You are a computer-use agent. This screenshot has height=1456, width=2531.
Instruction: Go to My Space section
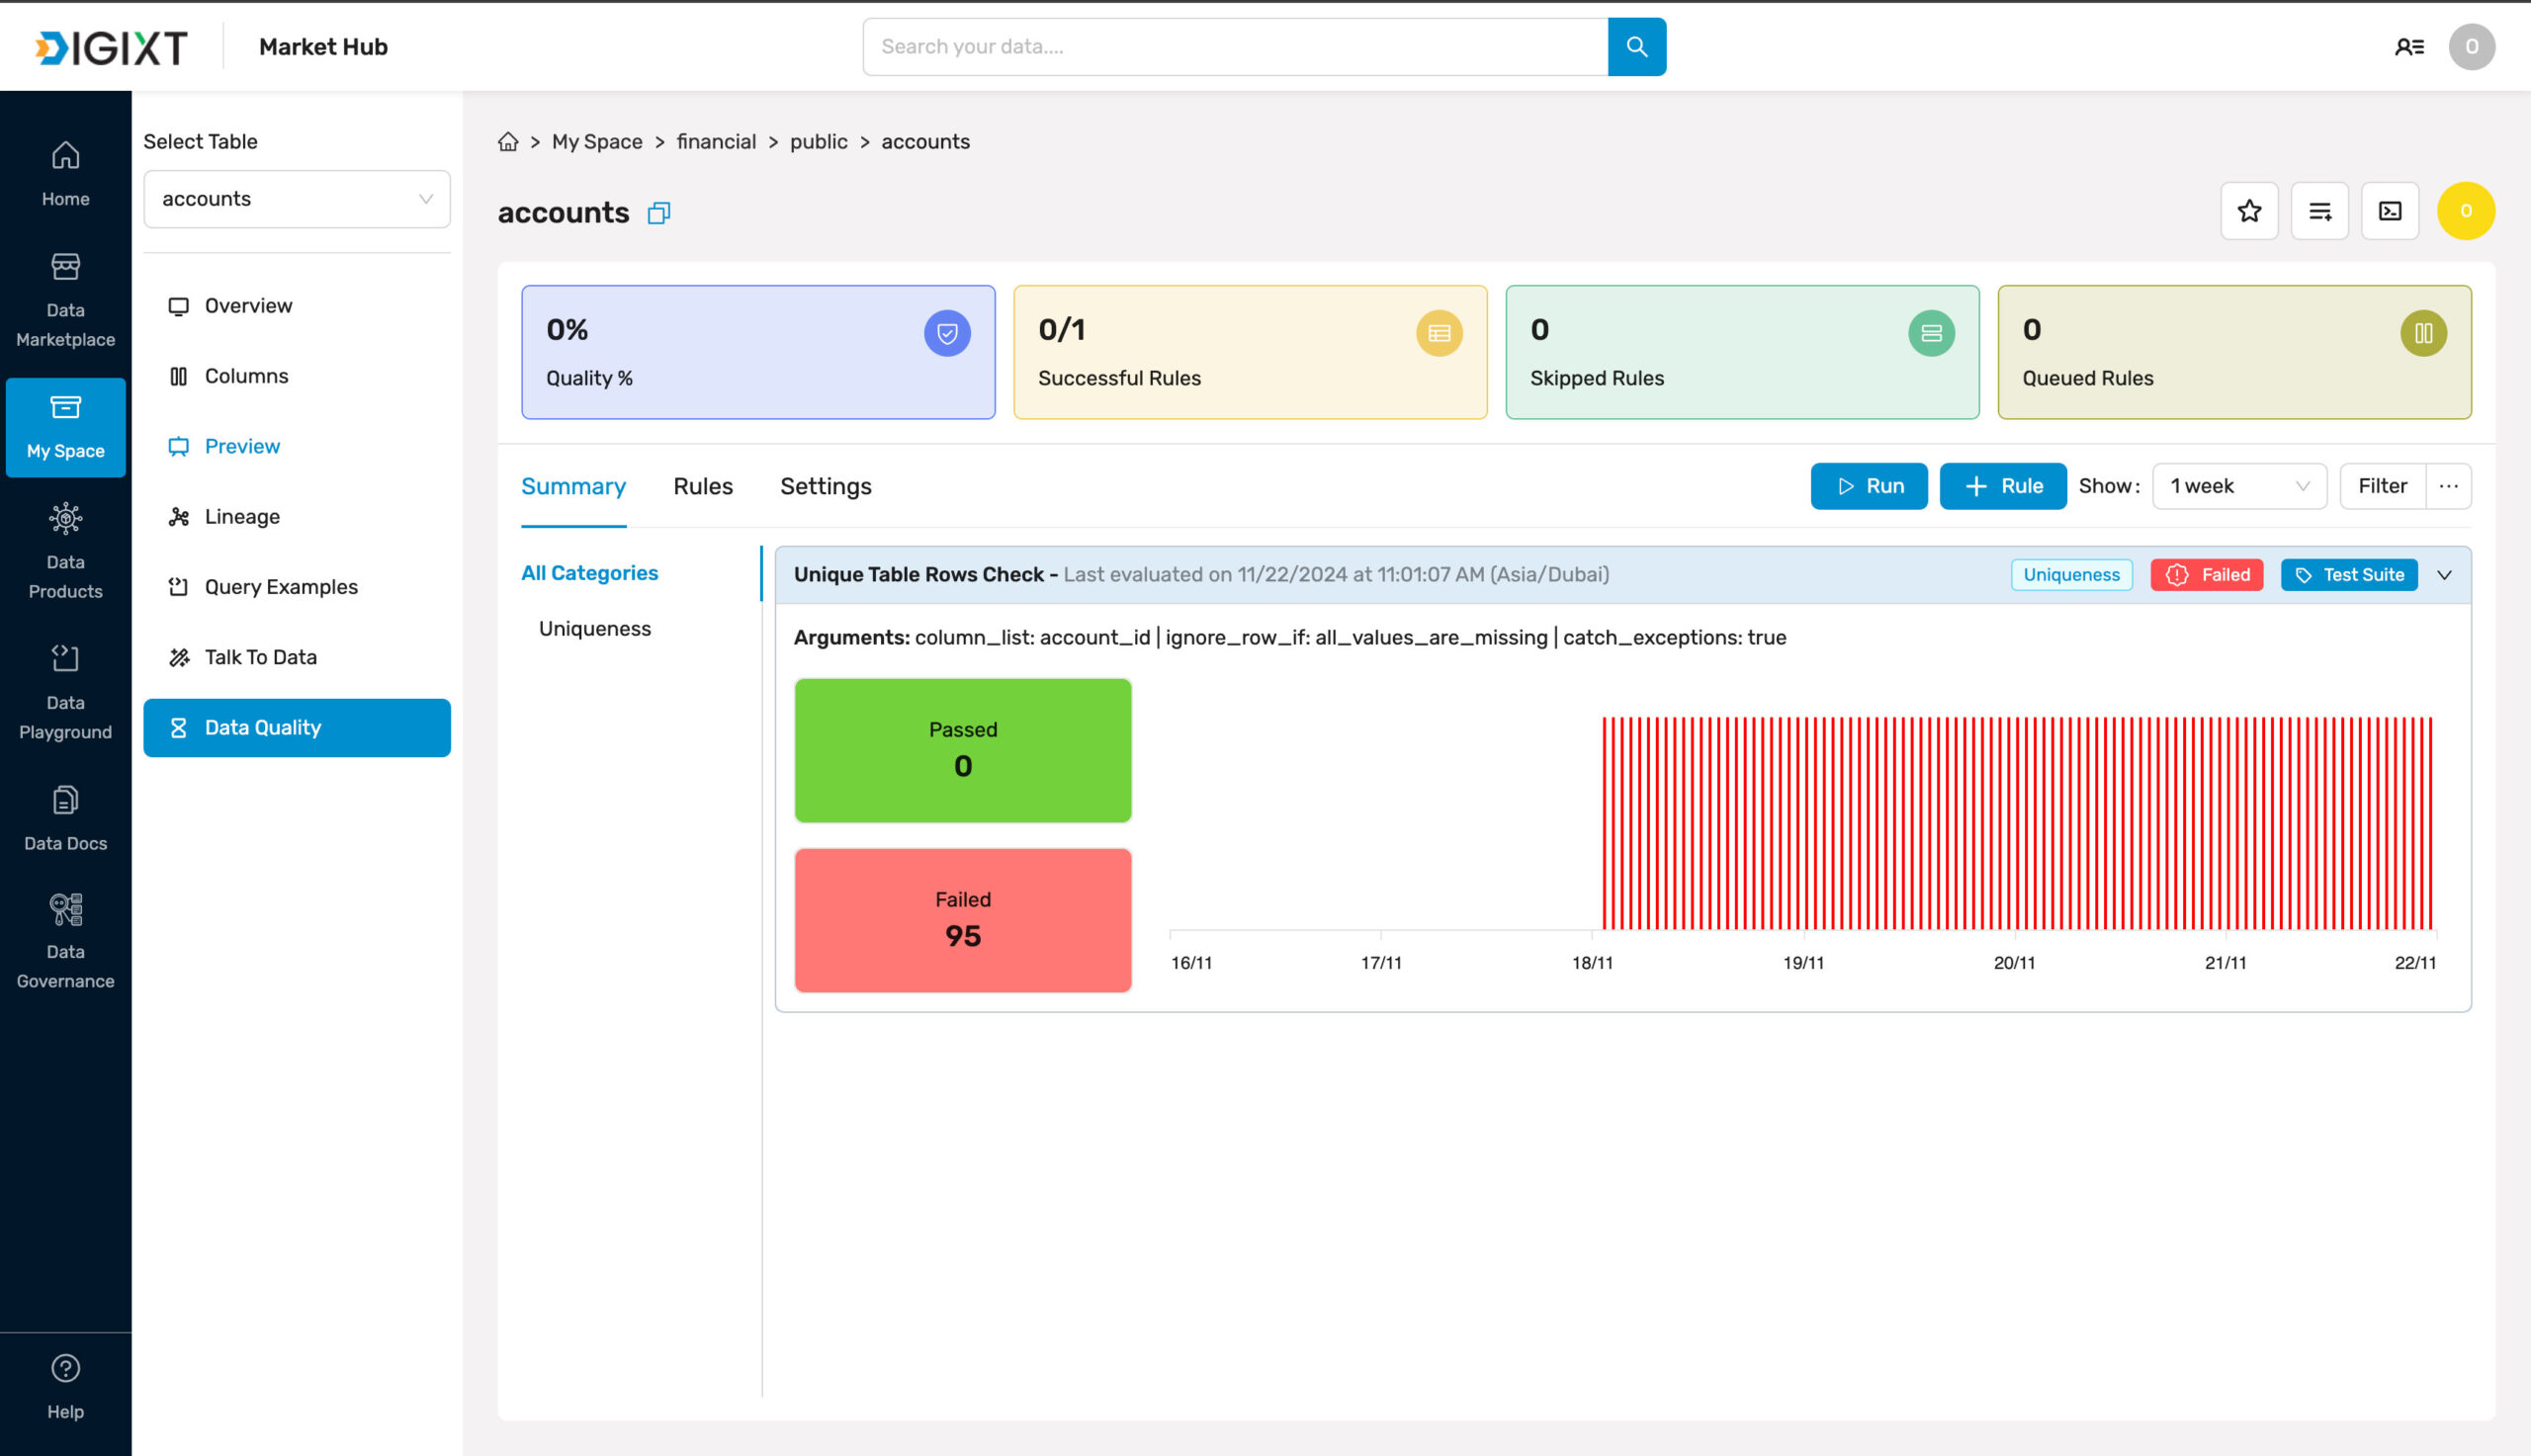point(65,427)
